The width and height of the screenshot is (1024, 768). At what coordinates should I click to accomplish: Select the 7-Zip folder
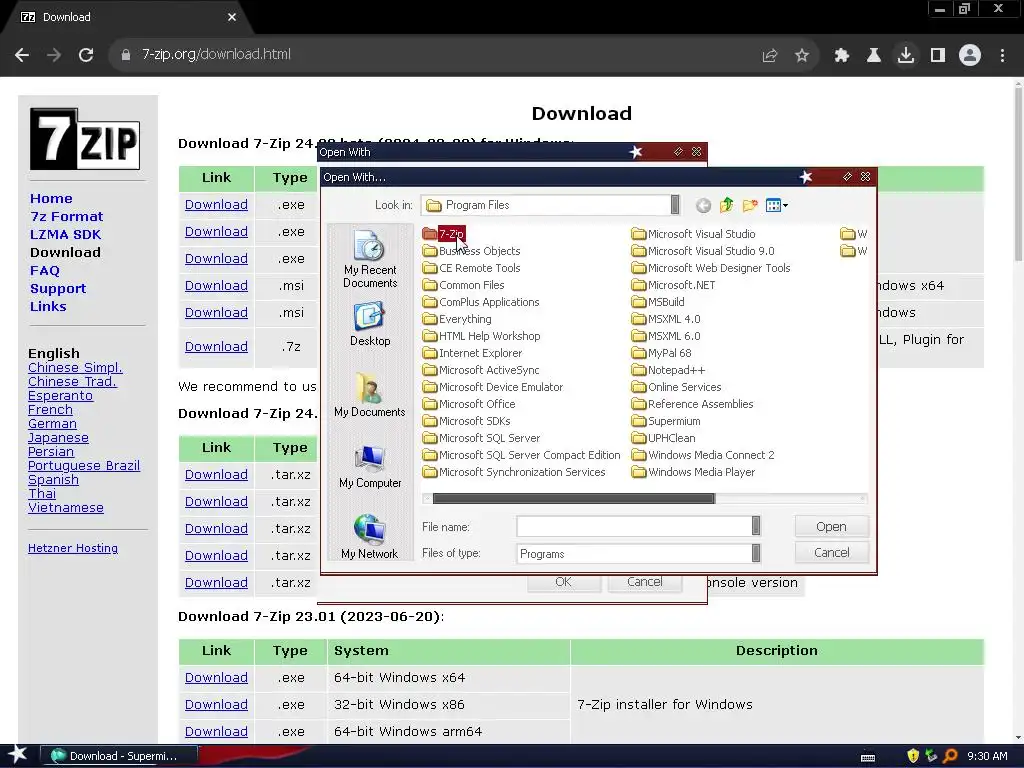click(443, 234)
